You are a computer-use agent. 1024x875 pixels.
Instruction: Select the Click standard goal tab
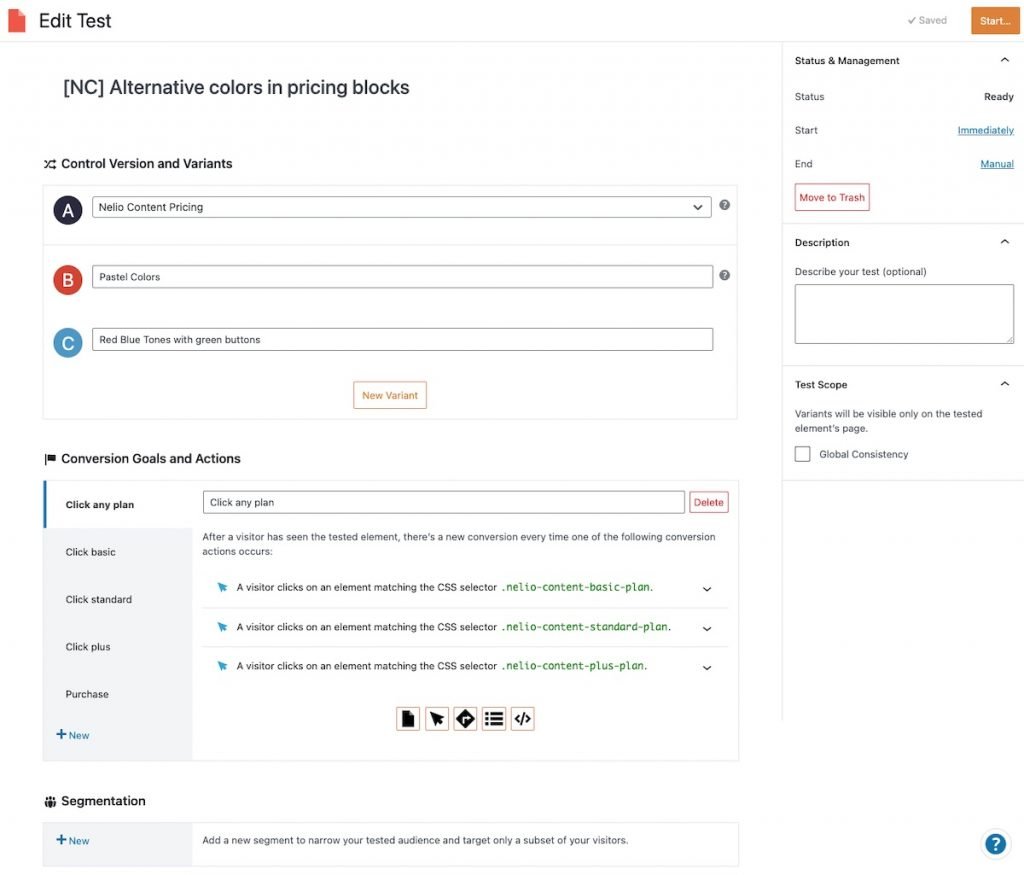tap(99, 599)
